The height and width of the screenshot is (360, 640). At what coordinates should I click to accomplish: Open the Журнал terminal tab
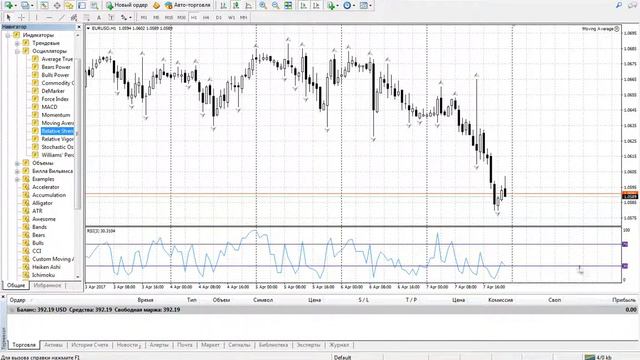[339, 345]
